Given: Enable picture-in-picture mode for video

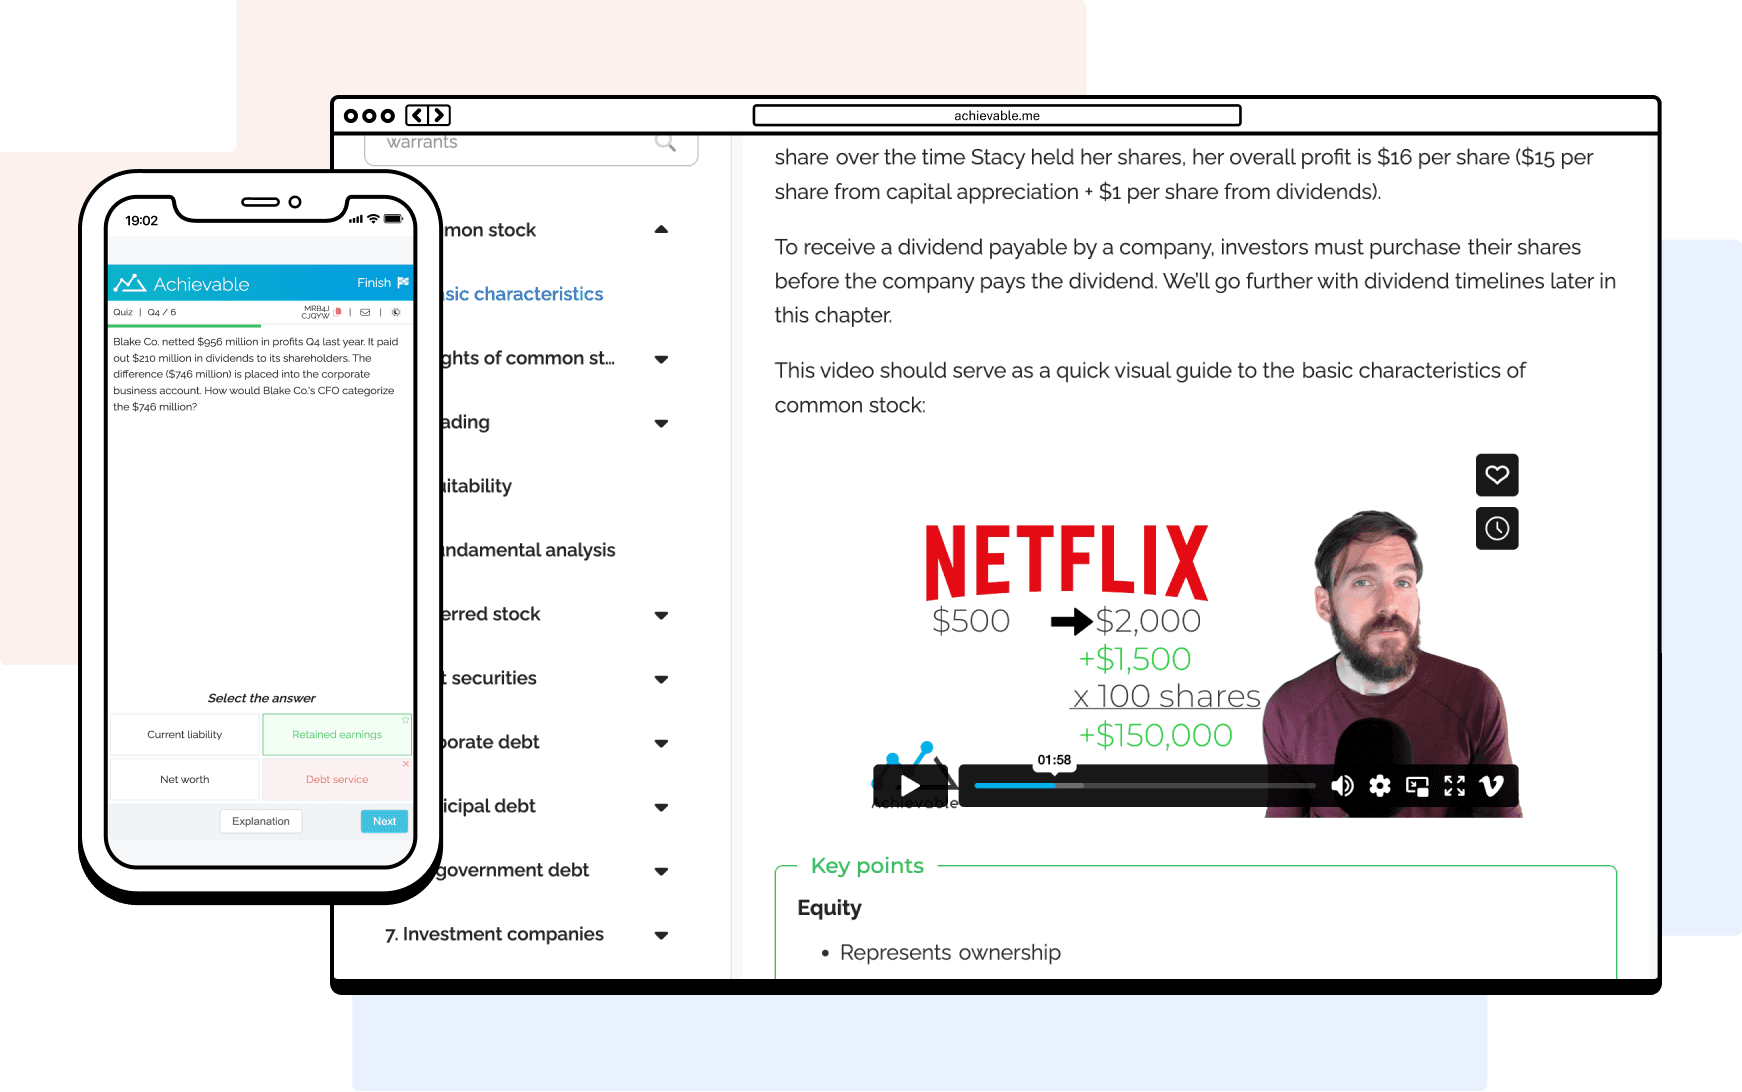Looking at the screenshot, I should [1417, 786].
